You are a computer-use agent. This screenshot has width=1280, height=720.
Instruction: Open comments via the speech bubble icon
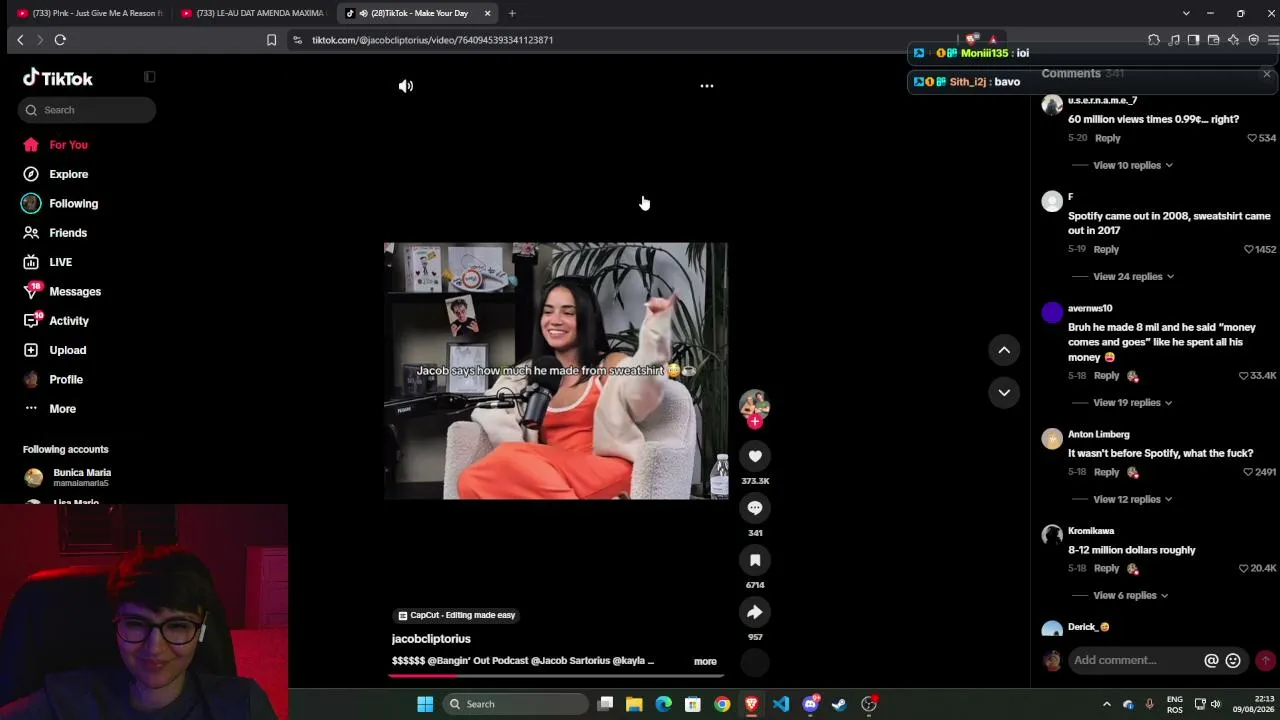pos(755,508)
